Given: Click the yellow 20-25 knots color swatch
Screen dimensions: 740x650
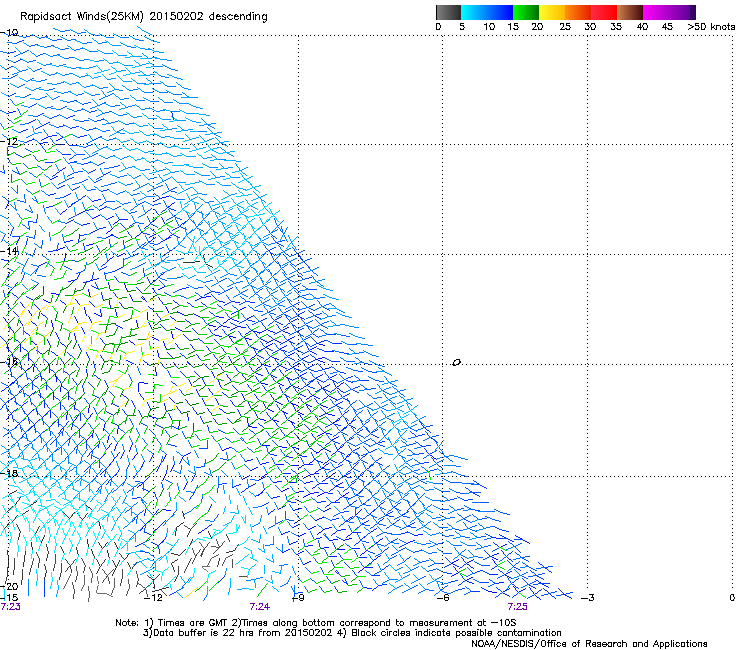Looking at the screenshot, I should click(x=552, y=12).
